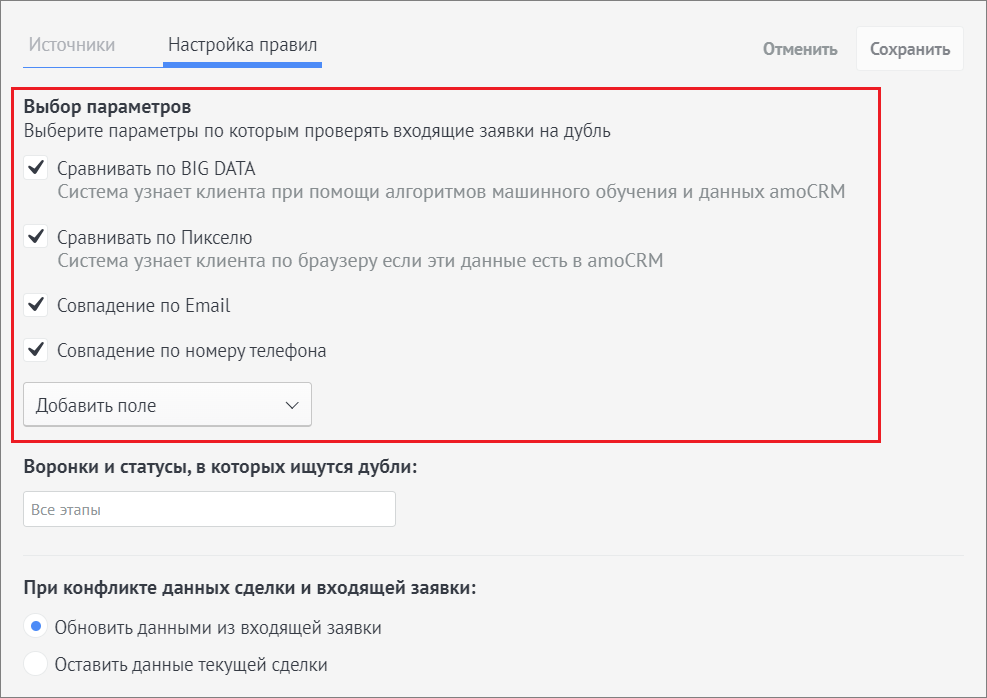The image size is (987, 698).
Task: Click Совпадение по номеру телефона label
Action: [x=191, y=351]
